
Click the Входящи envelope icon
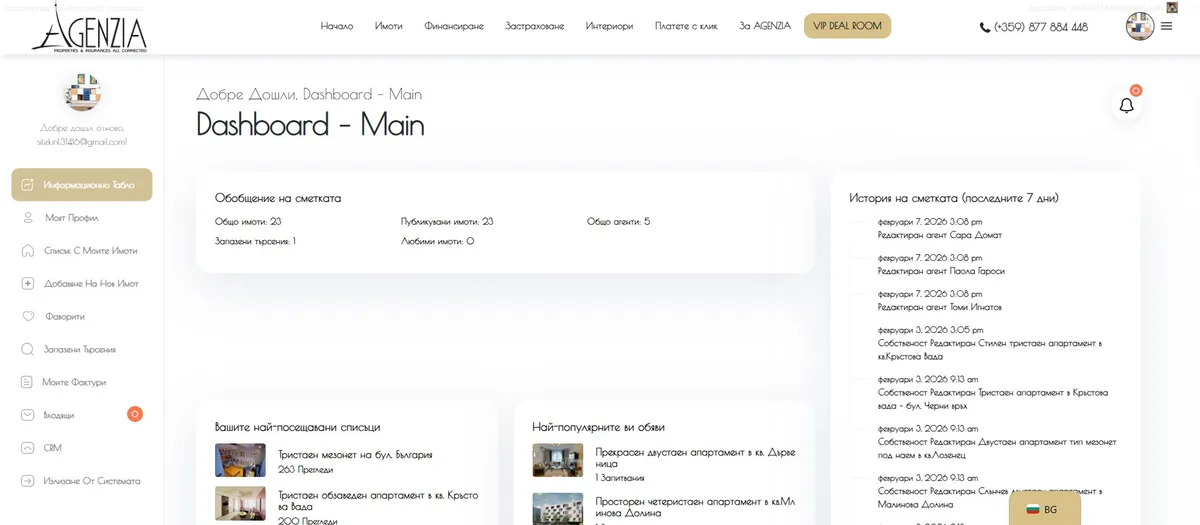coord(27,415)
